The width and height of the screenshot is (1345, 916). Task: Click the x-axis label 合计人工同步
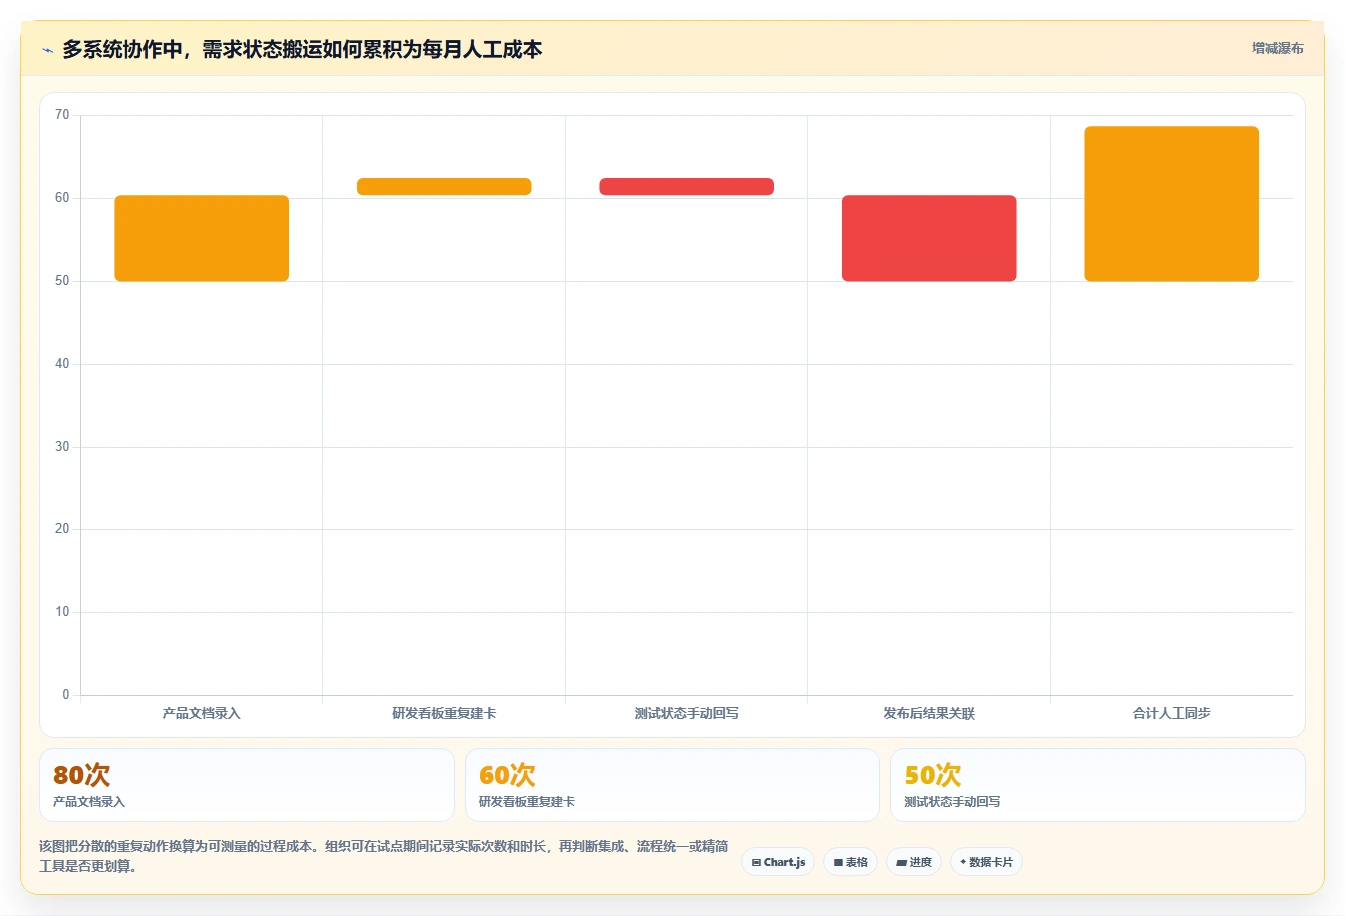coord(1172,713)
